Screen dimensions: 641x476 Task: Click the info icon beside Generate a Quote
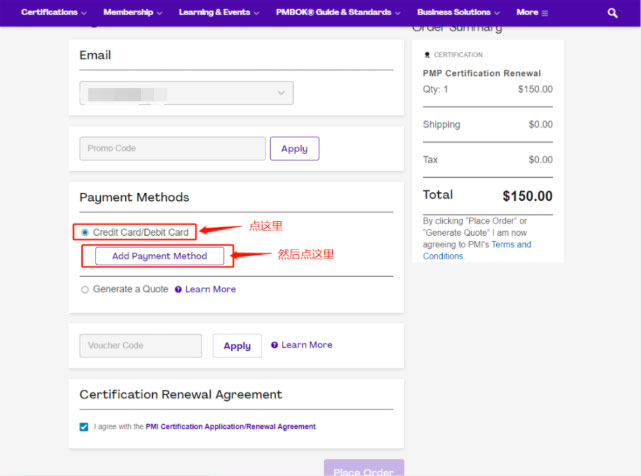pos(178,290)
